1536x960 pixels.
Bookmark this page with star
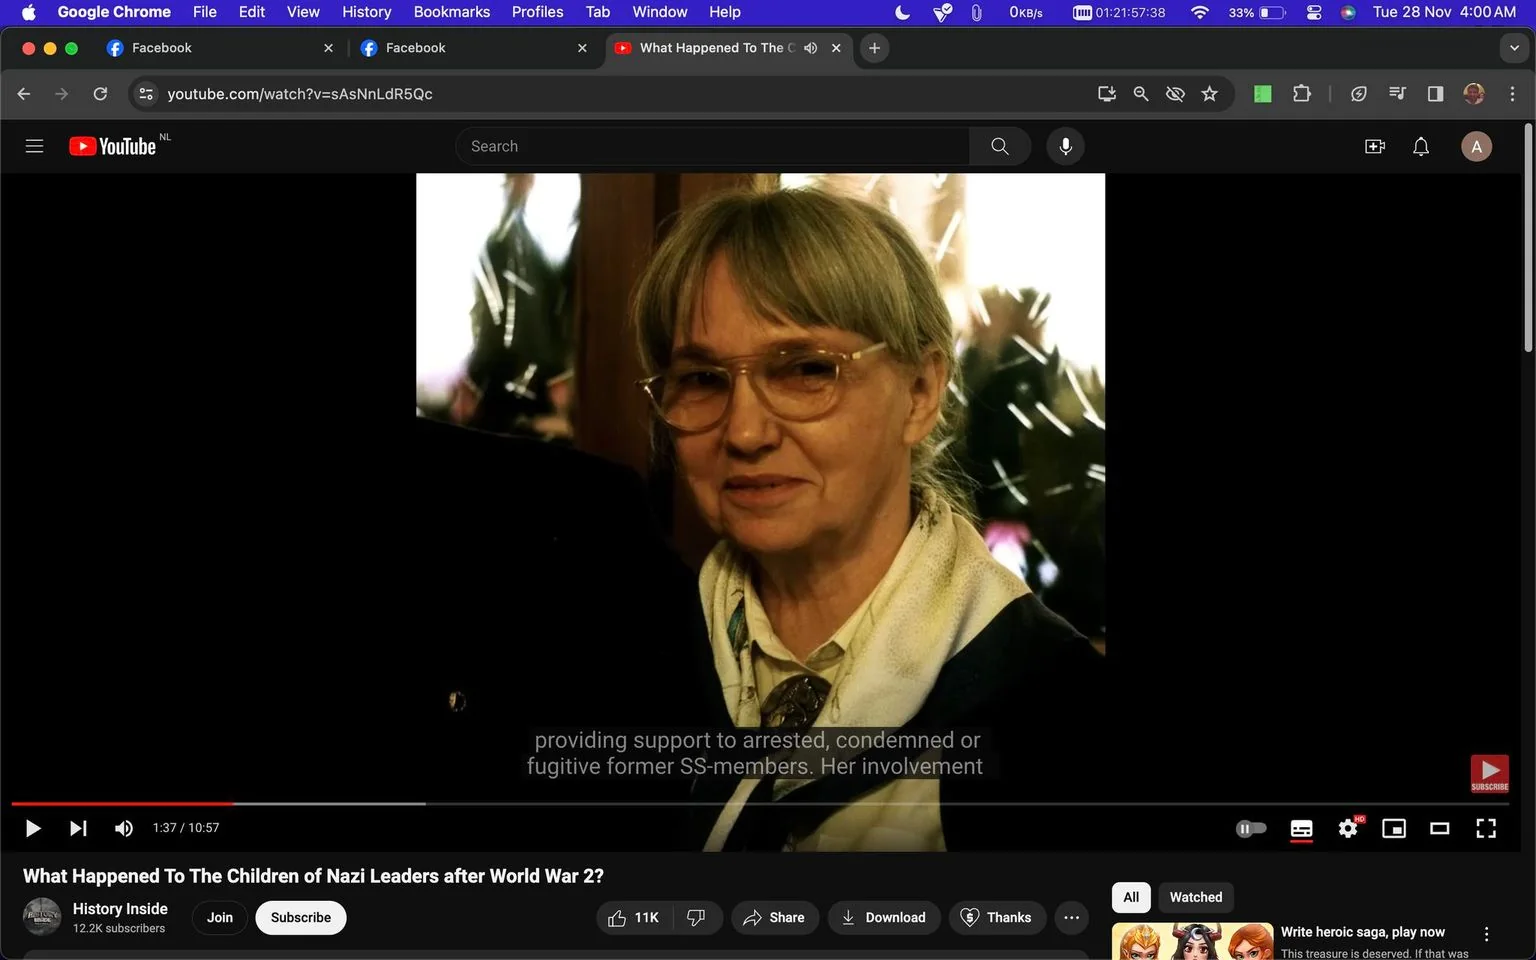pos(1210,94)
